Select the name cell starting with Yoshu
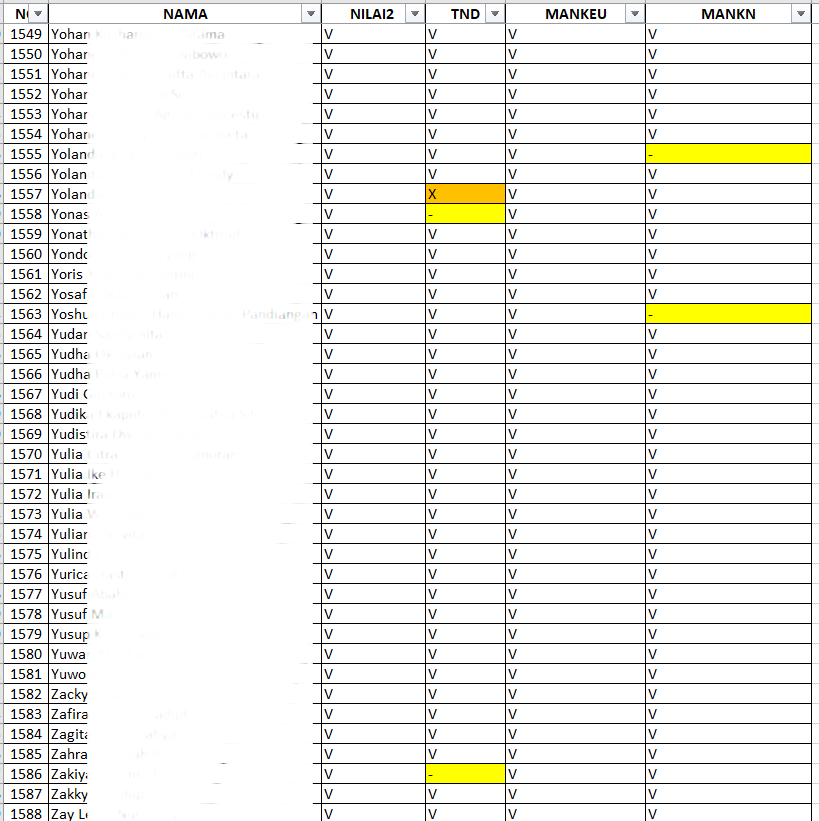 (x=185, y=314)
